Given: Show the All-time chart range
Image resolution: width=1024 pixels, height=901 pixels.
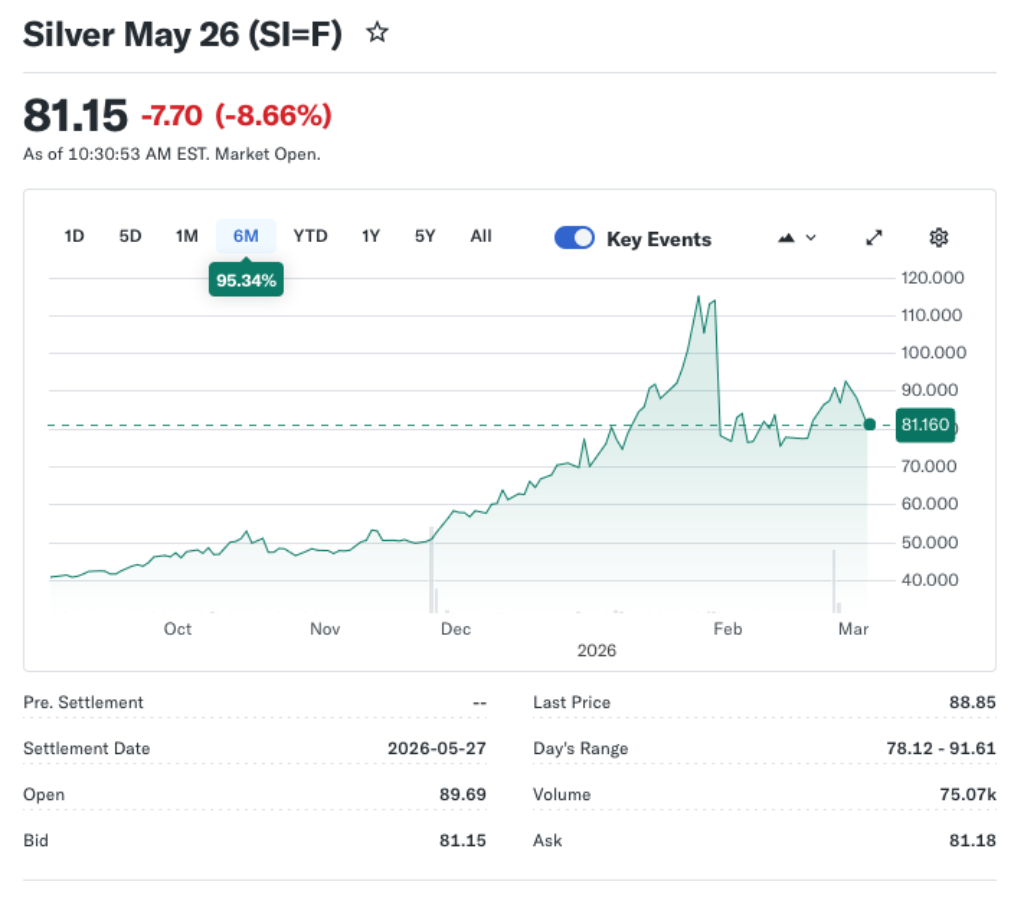Looking at the screenshot, I should click(481, 236).
